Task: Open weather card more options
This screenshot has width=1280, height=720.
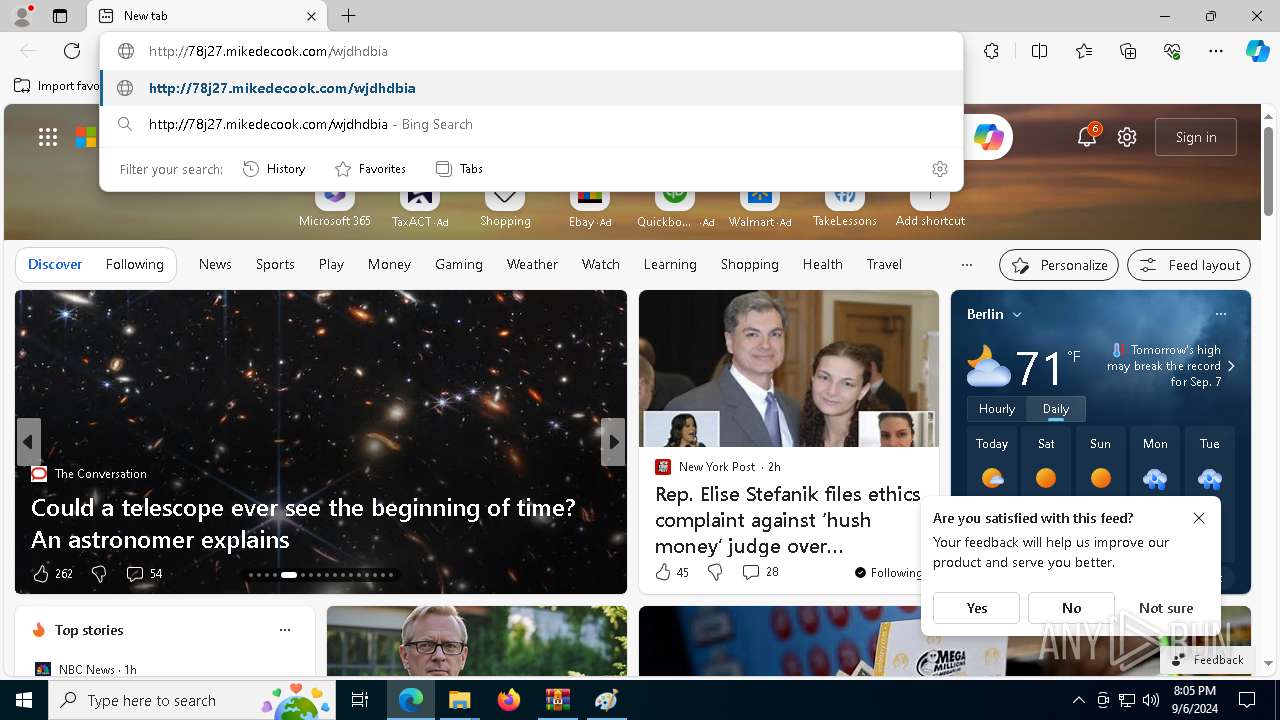Action: 1220,314
